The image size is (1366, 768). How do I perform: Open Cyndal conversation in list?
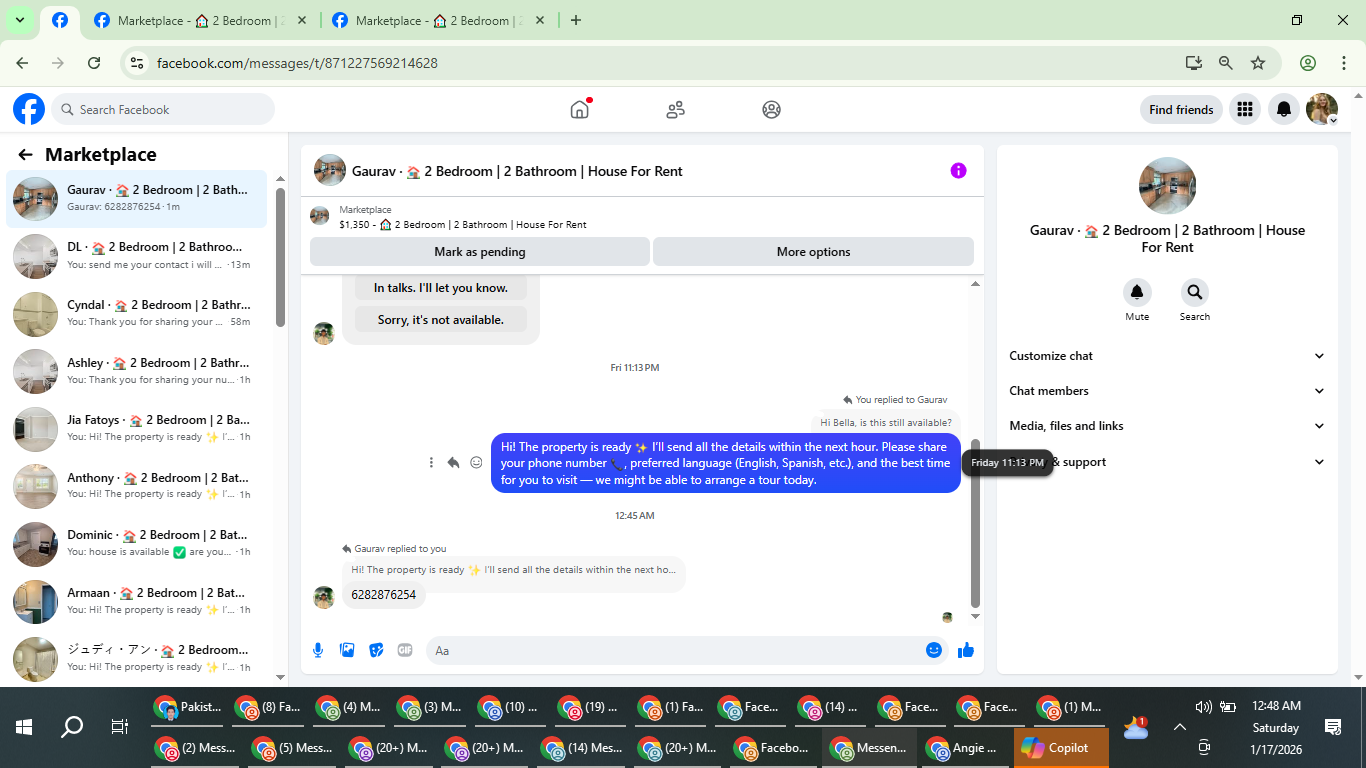point(137,314)
